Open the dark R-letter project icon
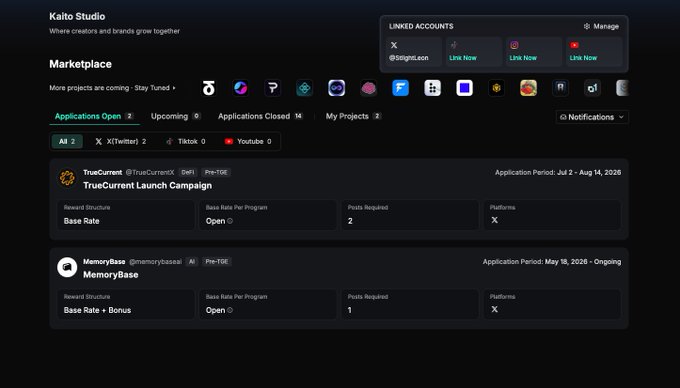 pos(560,88)
